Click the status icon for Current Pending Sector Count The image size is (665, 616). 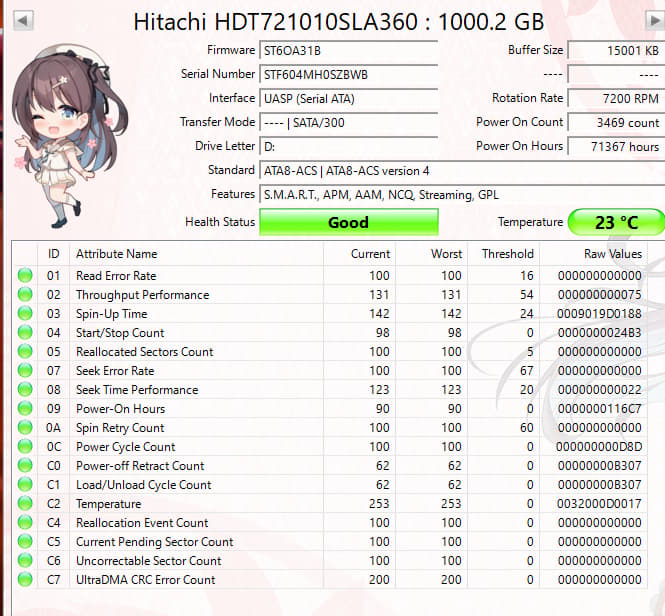click(25, 541)
